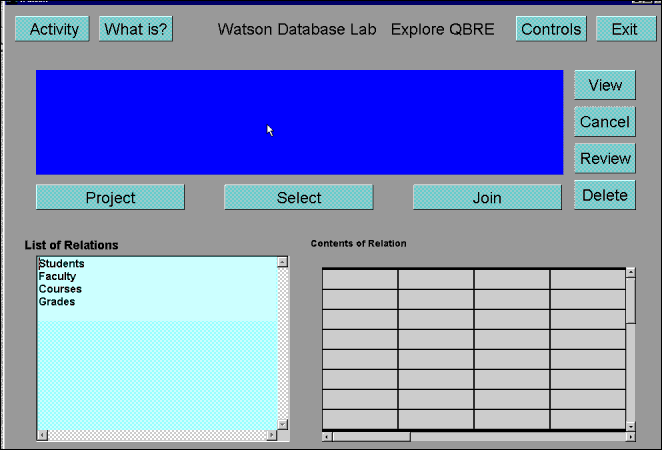Image resolution: width=662 pixels, height=450 pixels.
Task: Cancel the current query
Action: coord(605,122)
